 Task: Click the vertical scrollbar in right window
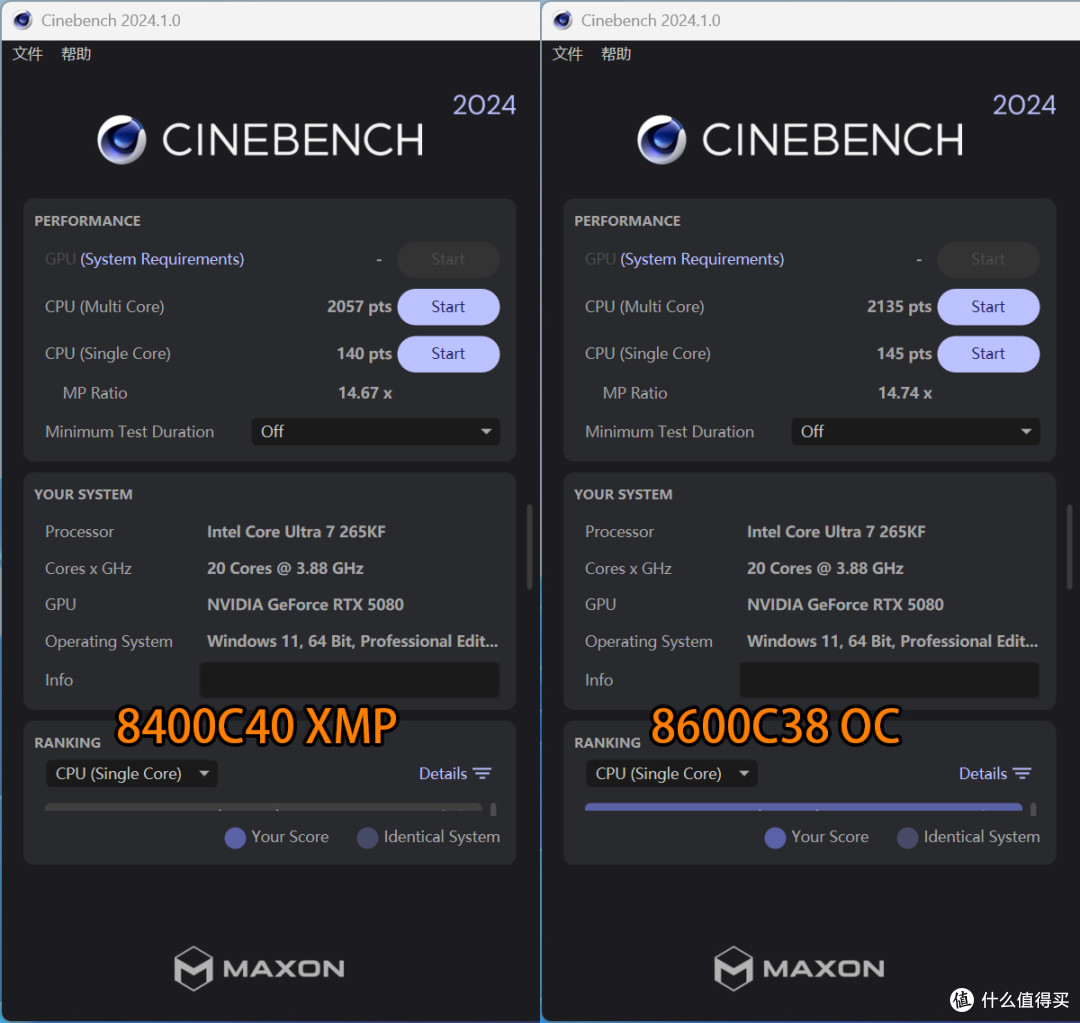coord(1070,547)
